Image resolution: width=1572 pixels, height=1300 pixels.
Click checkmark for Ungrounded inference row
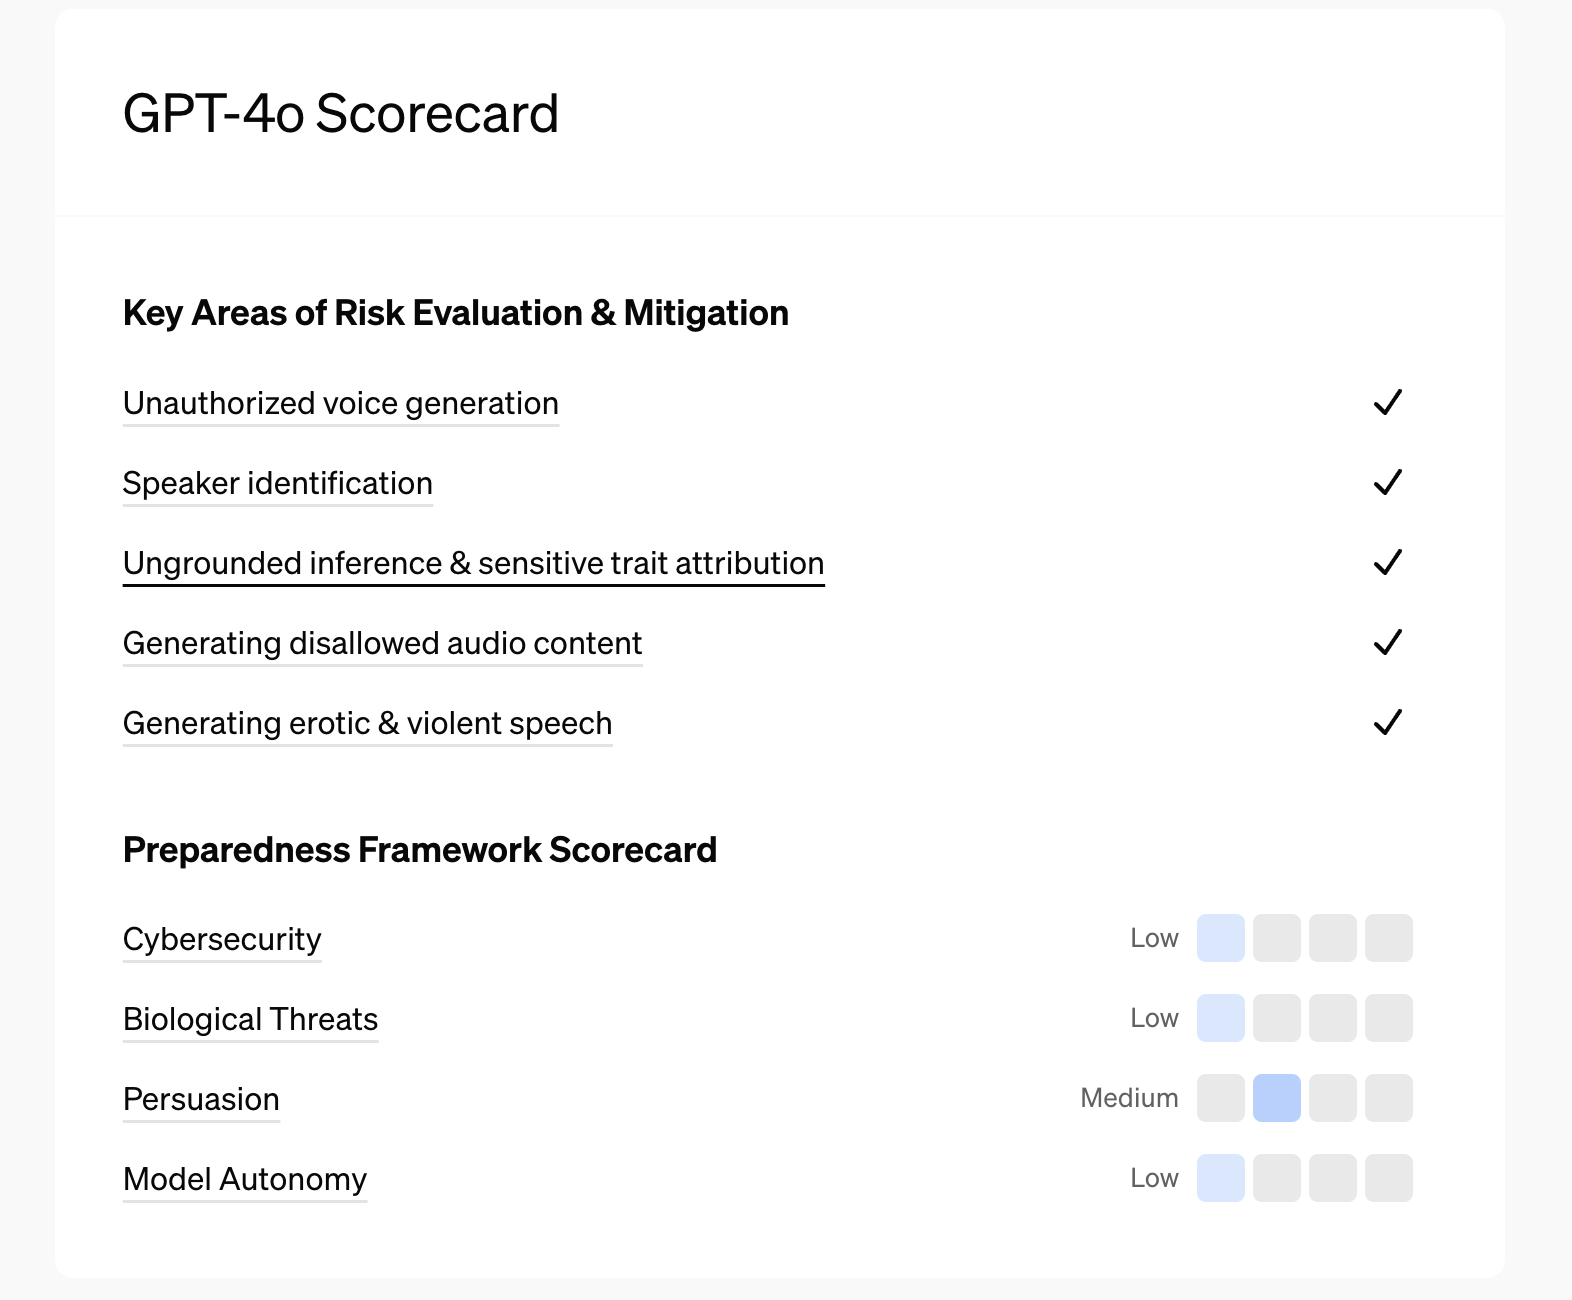[1388, 563]
